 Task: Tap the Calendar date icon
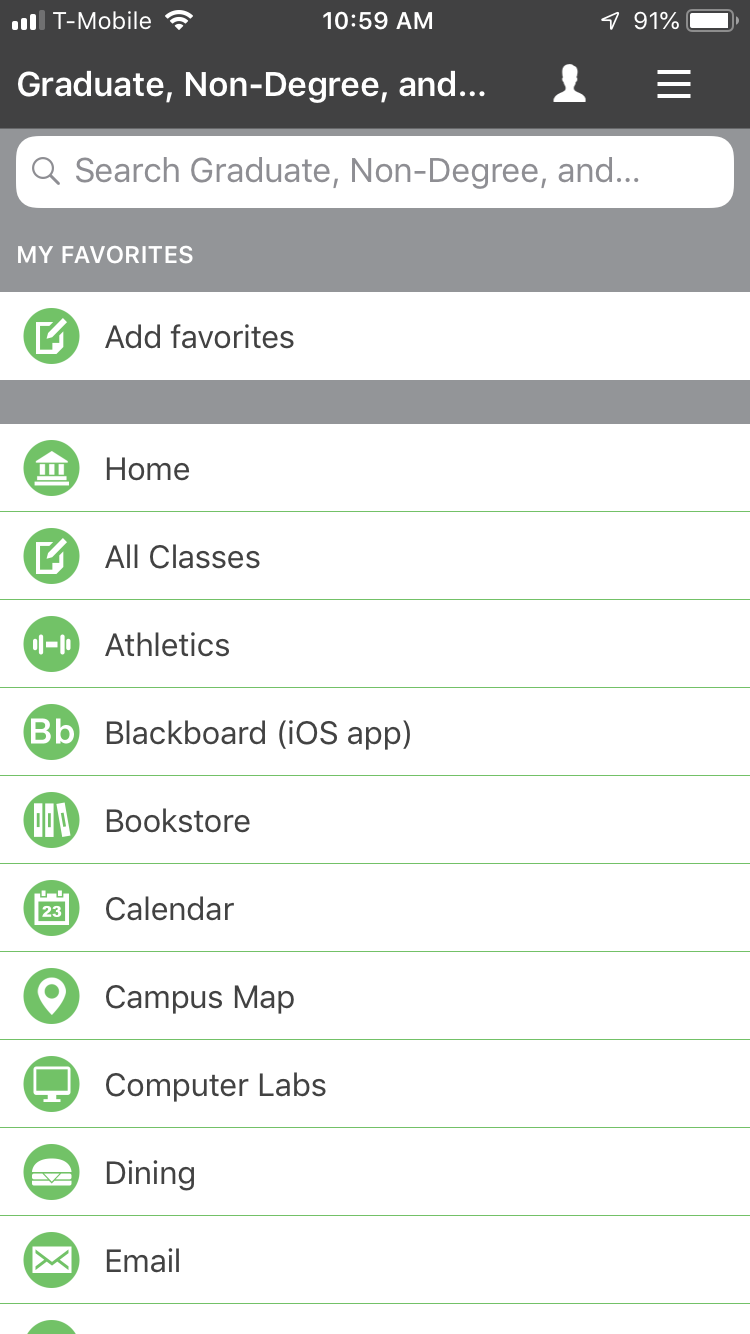tap(51, 908)
